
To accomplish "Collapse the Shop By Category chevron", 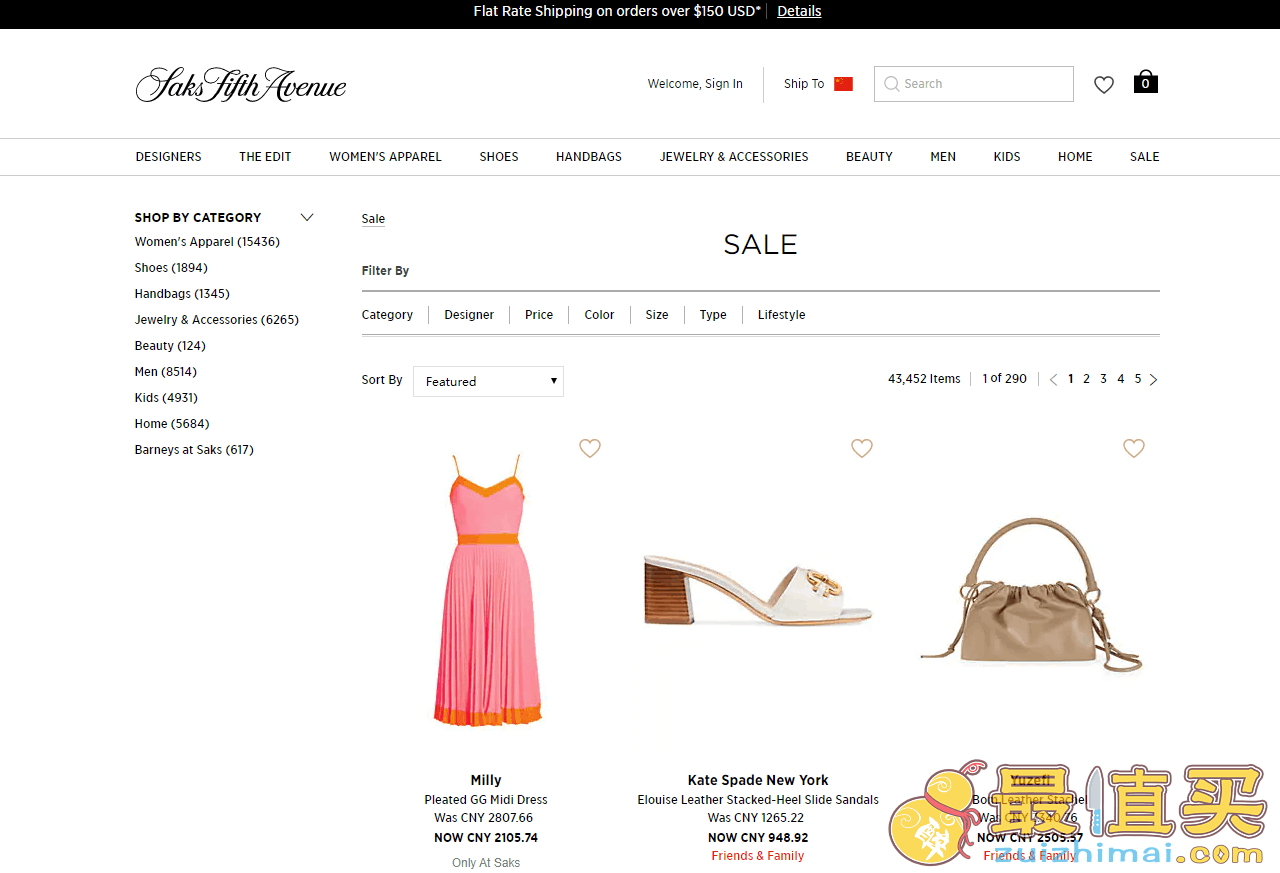I will pyautogui.click(x=307, y=217).
